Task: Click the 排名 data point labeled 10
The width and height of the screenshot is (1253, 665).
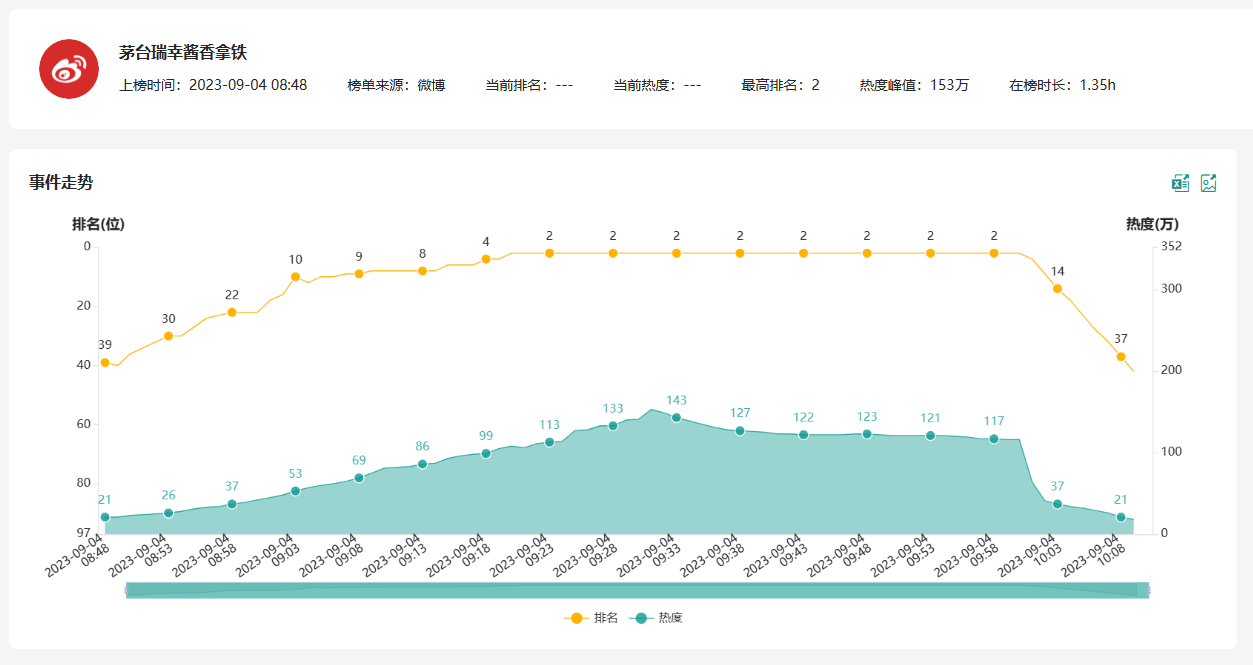Action: click(x=295, y=277)
